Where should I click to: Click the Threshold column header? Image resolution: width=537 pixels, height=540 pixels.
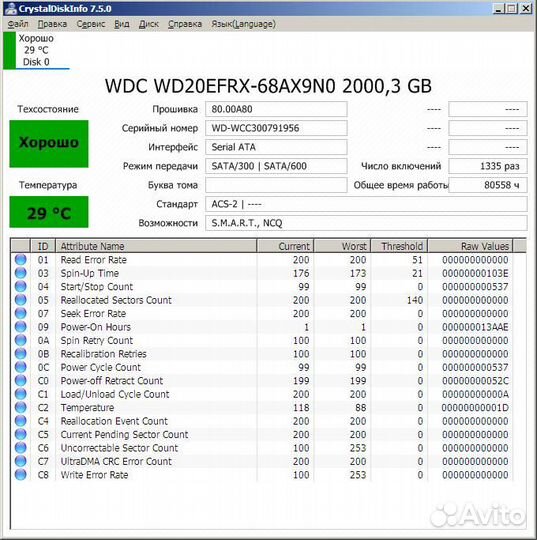[x=399, y=246]
